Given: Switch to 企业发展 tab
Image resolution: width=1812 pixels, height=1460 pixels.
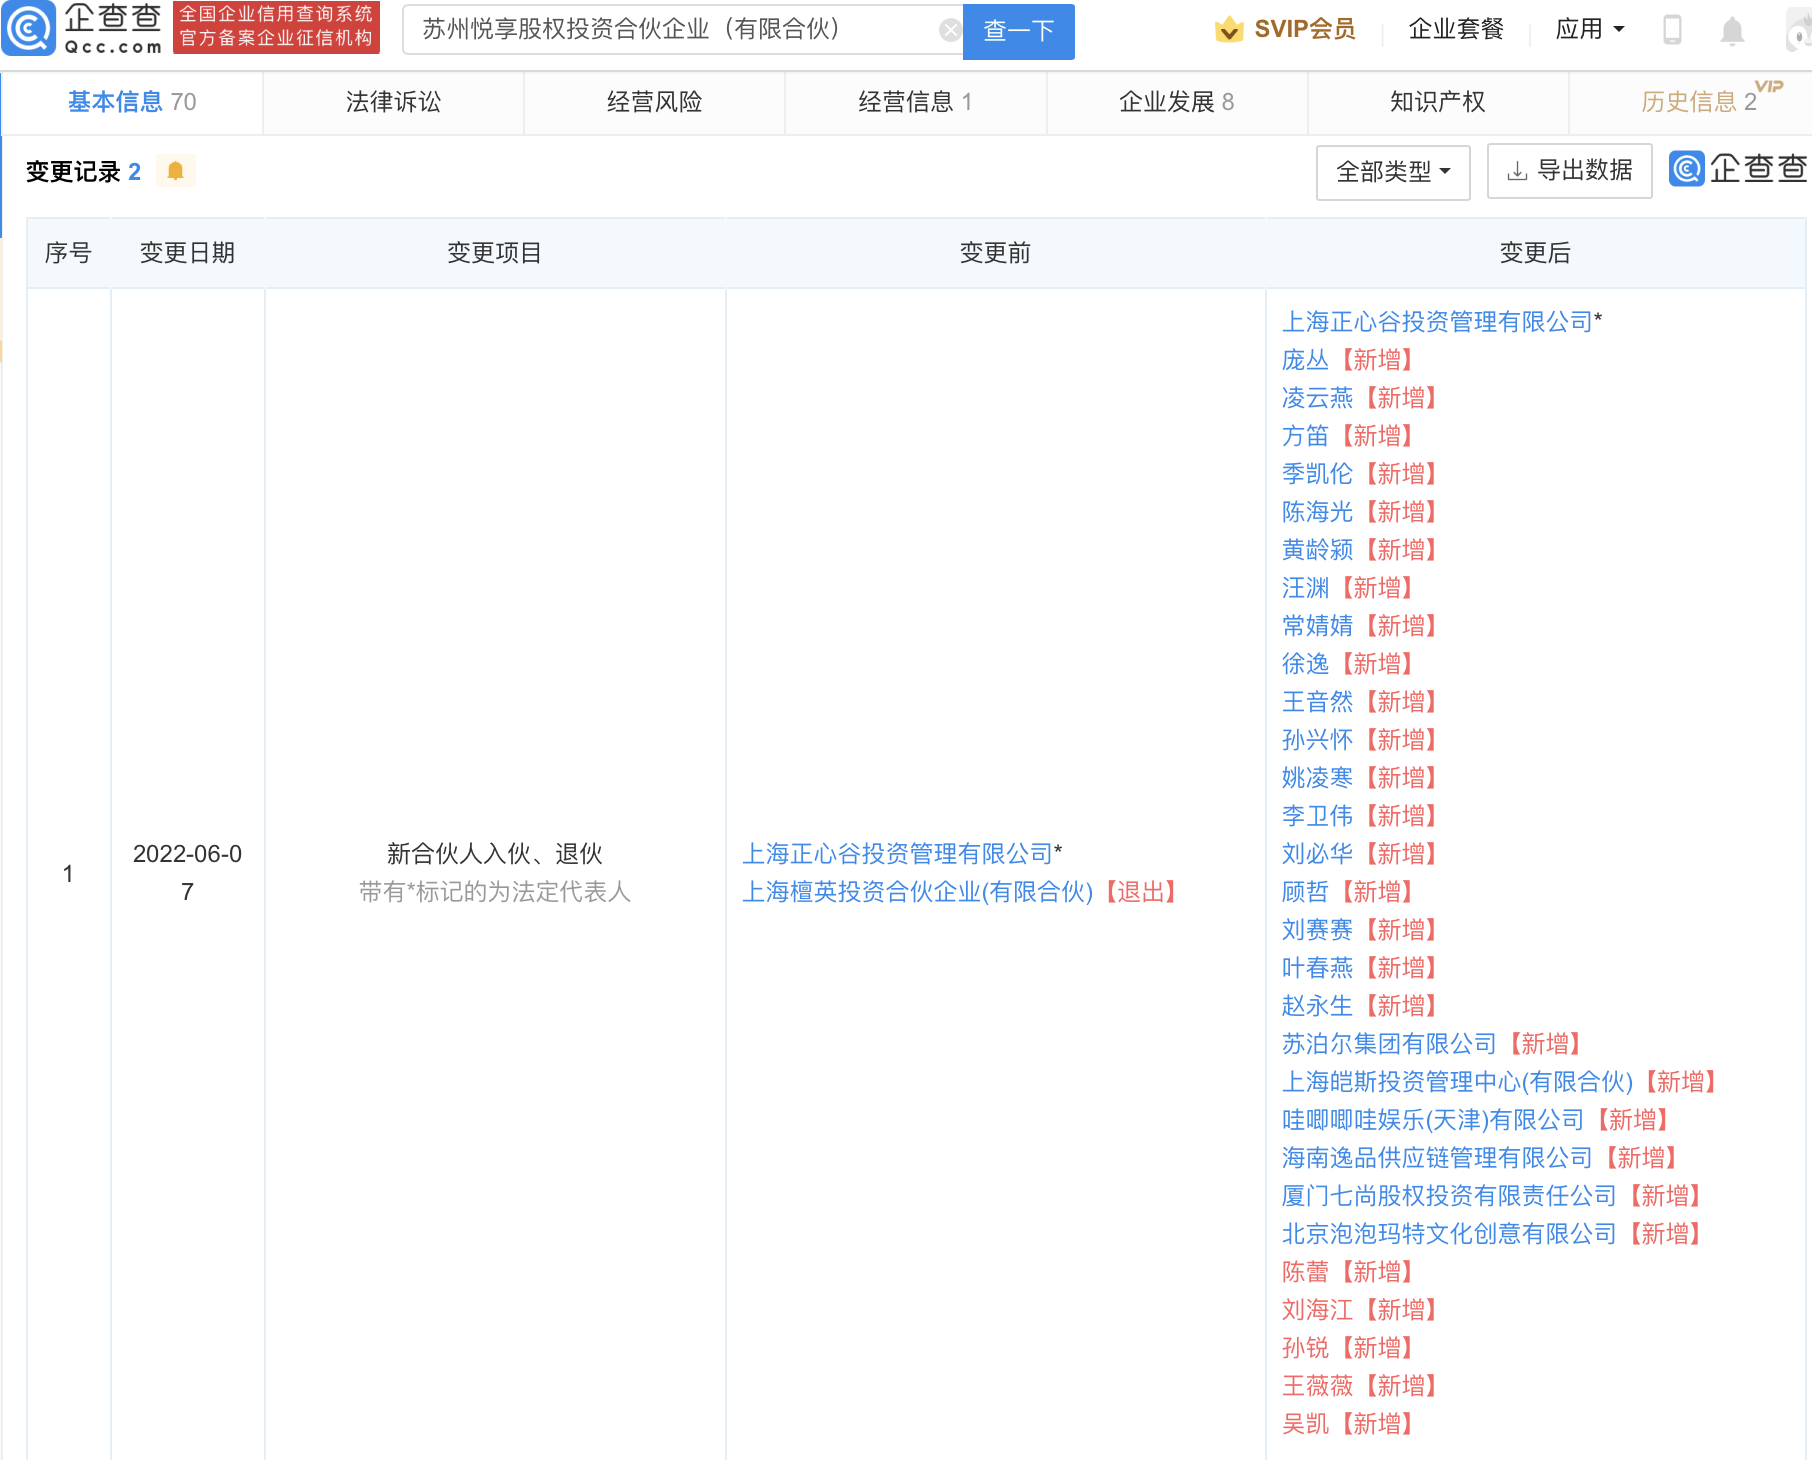Looking at the screenshot, I should point(1177,102).
